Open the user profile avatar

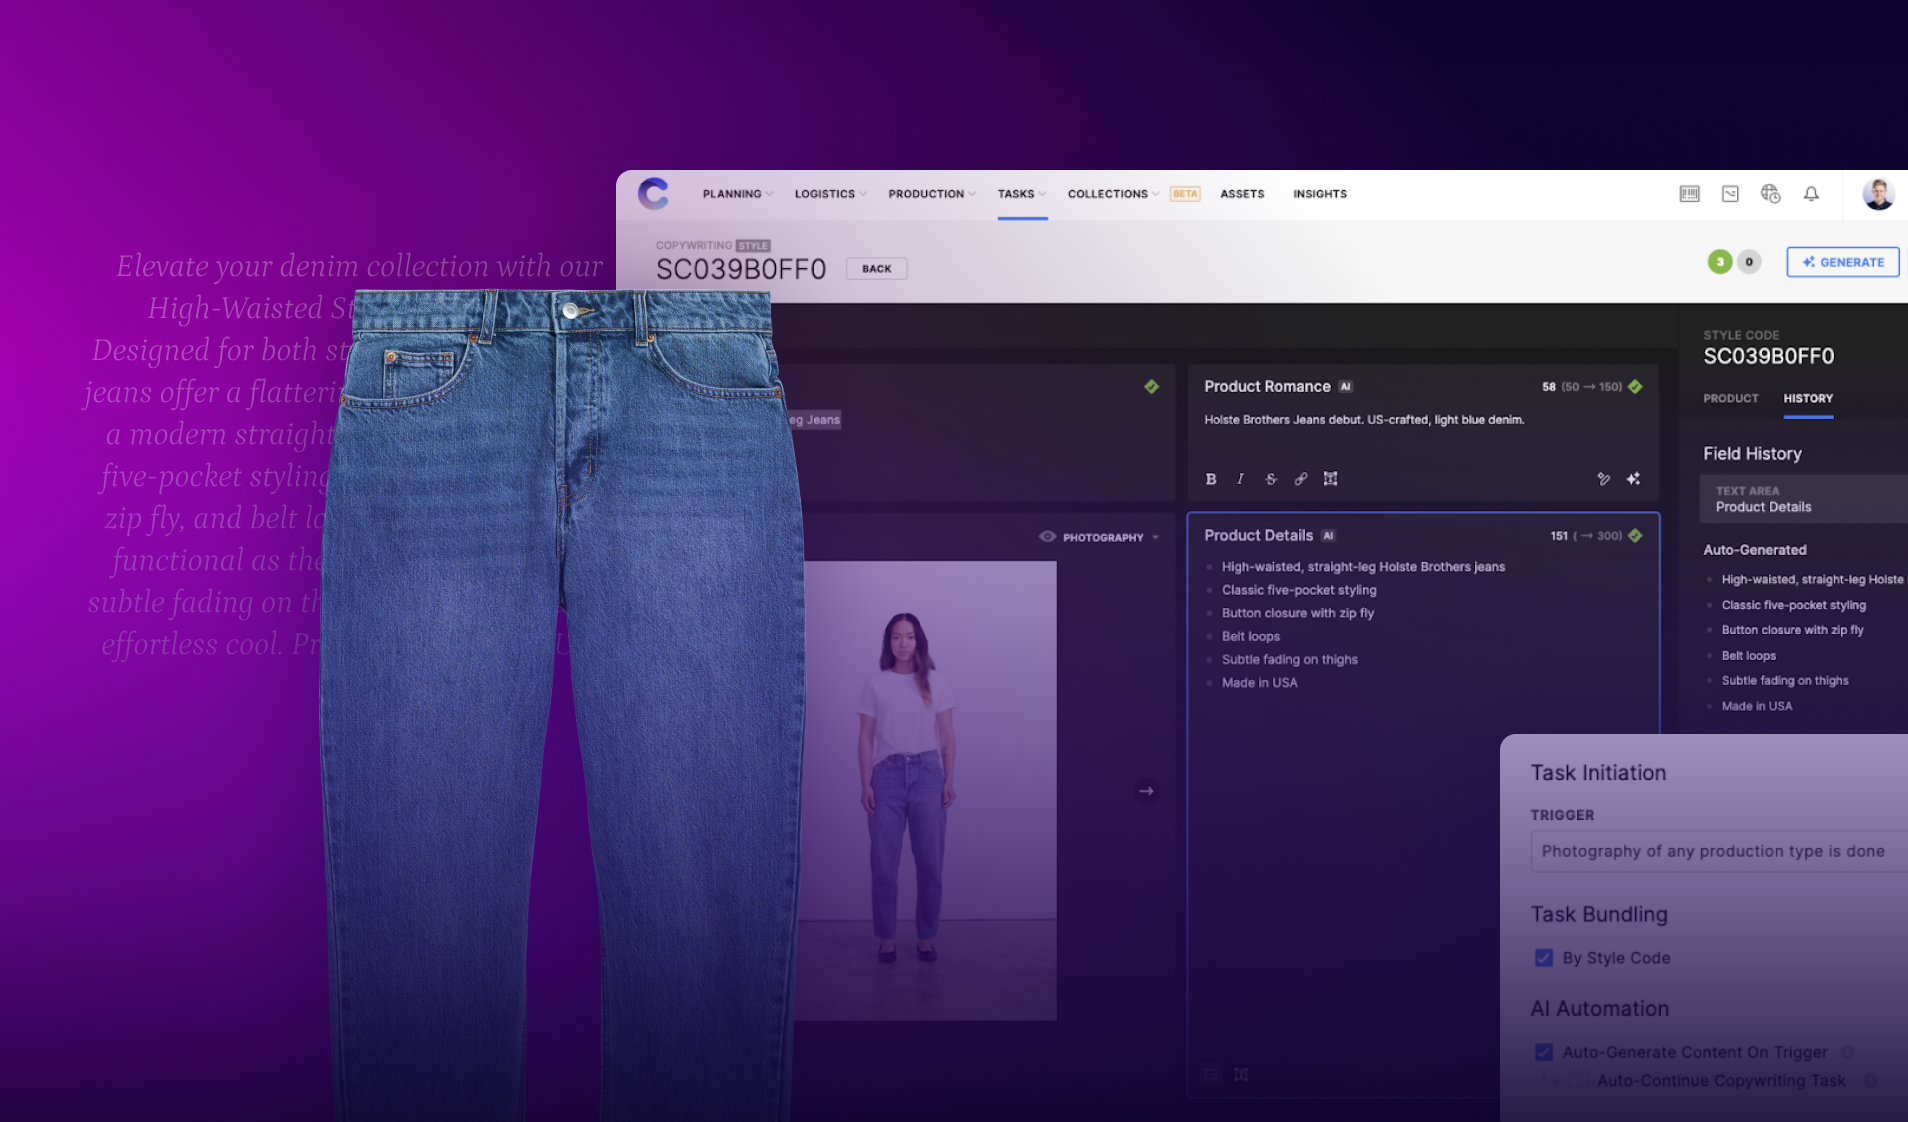pyautogui.click(x=1878, y=194)
